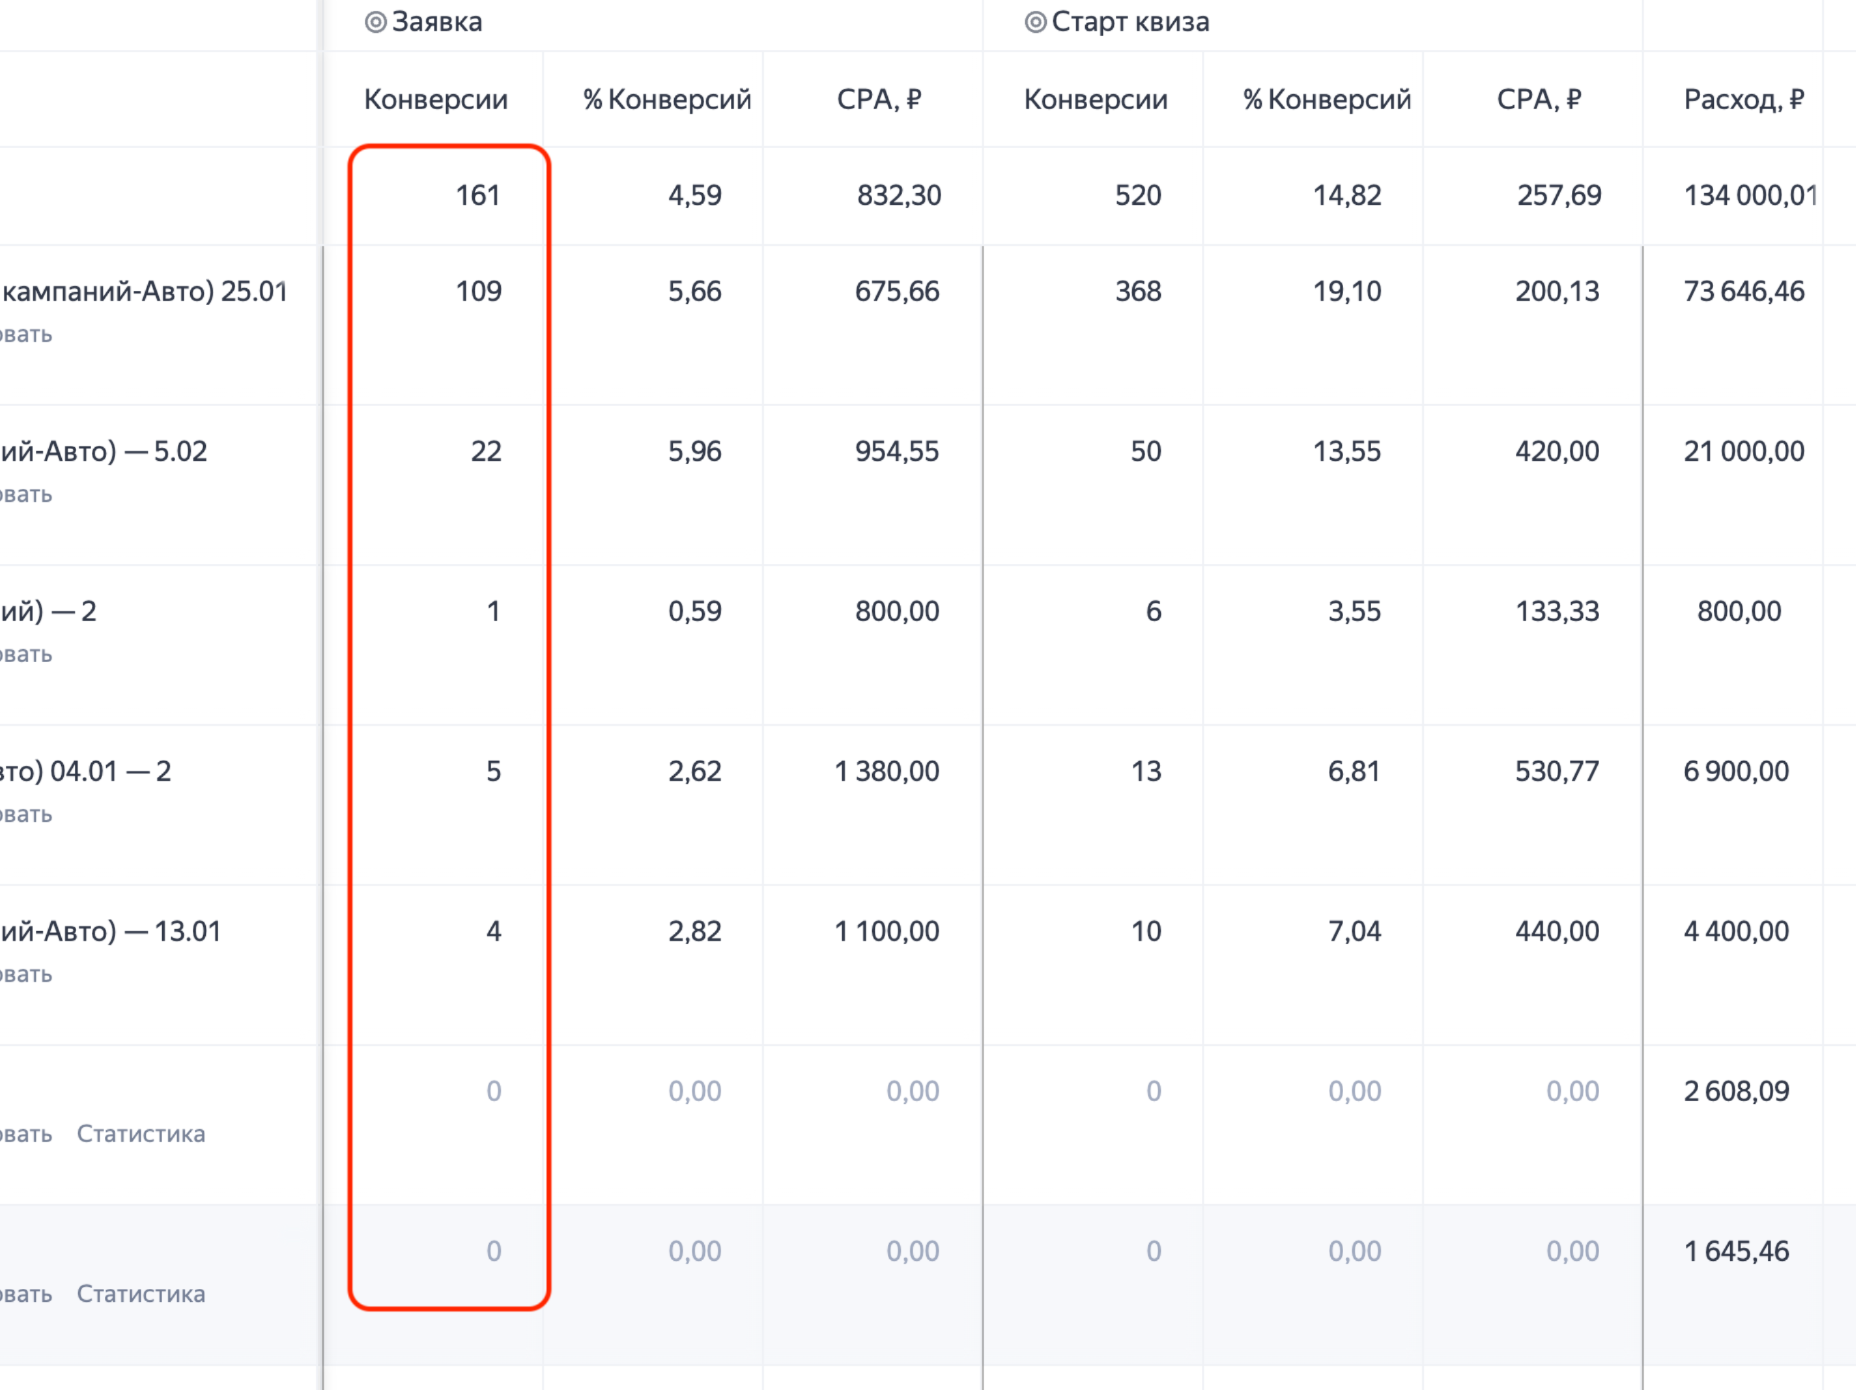Click the Расход, ₽ column header
This screenshot has width=1856, height=1390.
coord(1743,99)
